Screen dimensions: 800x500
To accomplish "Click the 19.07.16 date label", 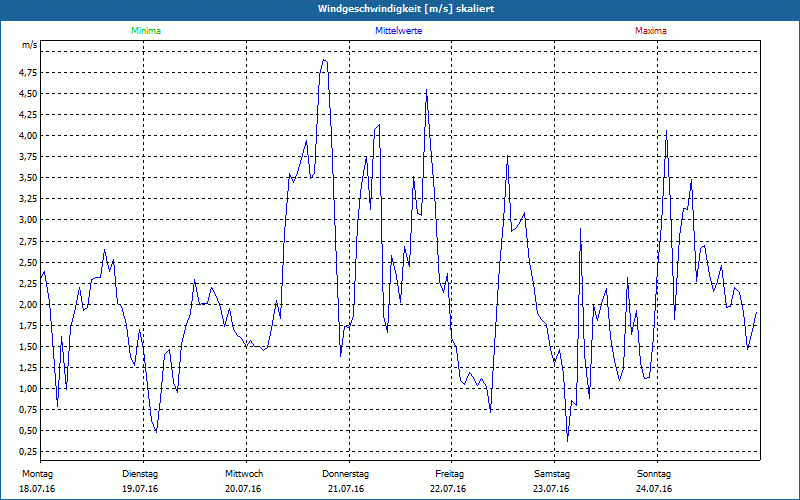I will (x=140, y=489).
